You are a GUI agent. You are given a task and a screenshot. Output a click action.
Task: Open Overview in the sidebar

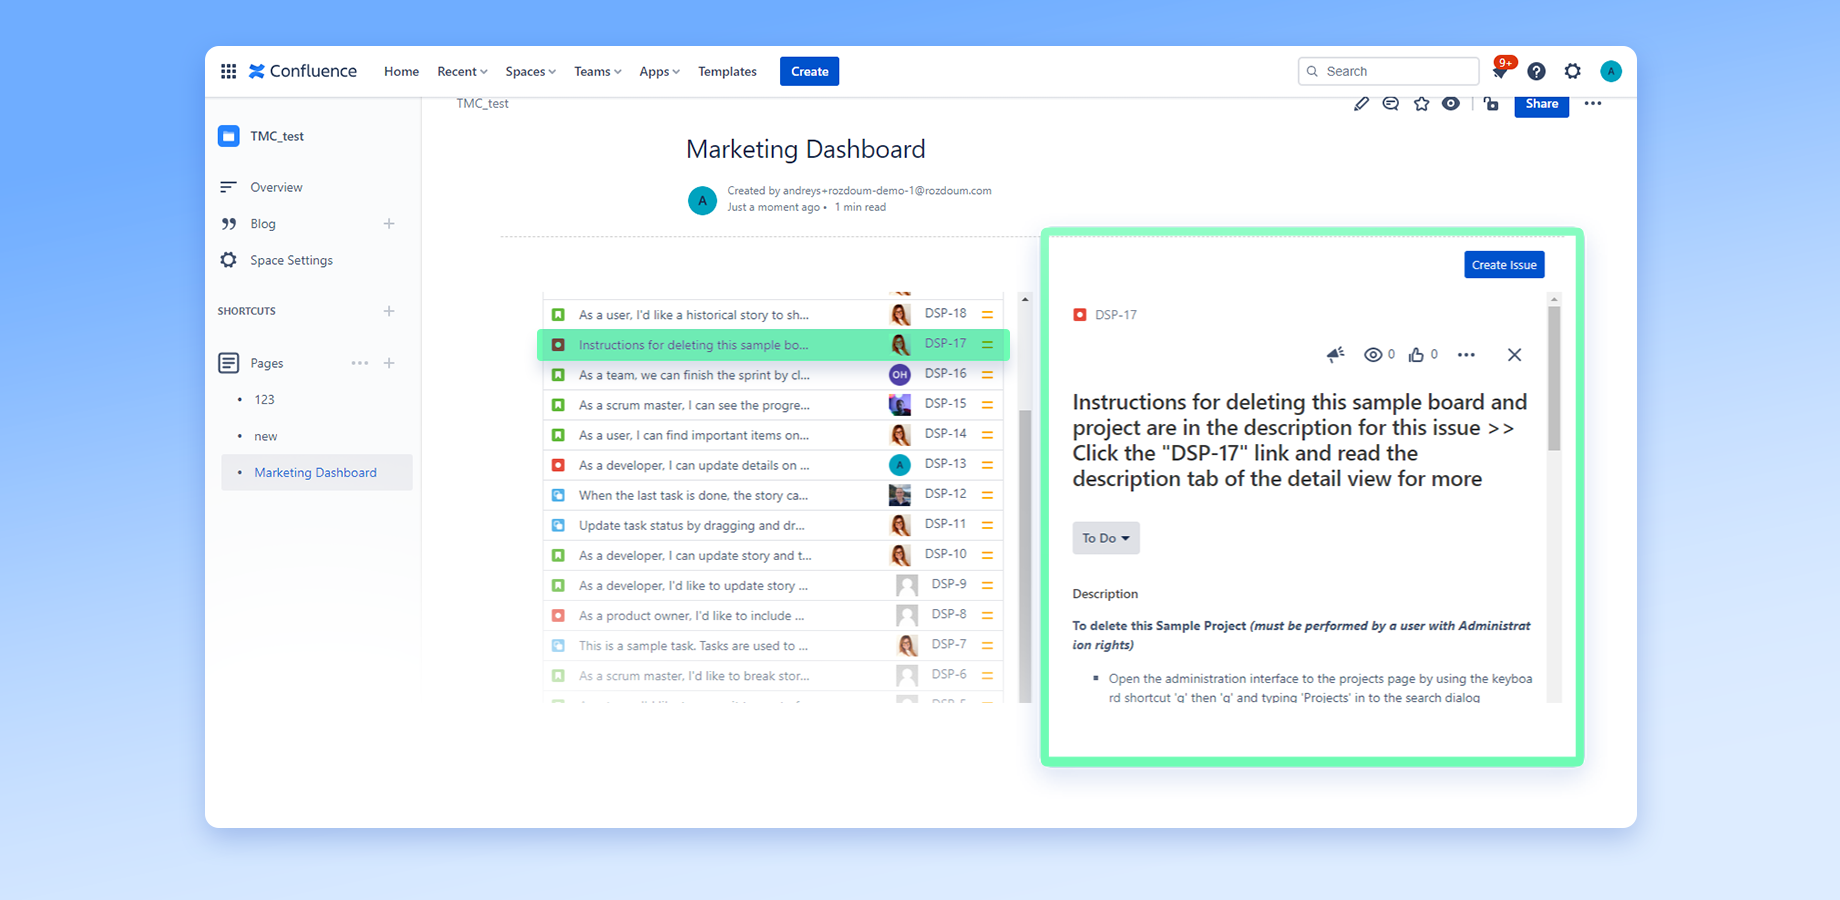point(276,187)
